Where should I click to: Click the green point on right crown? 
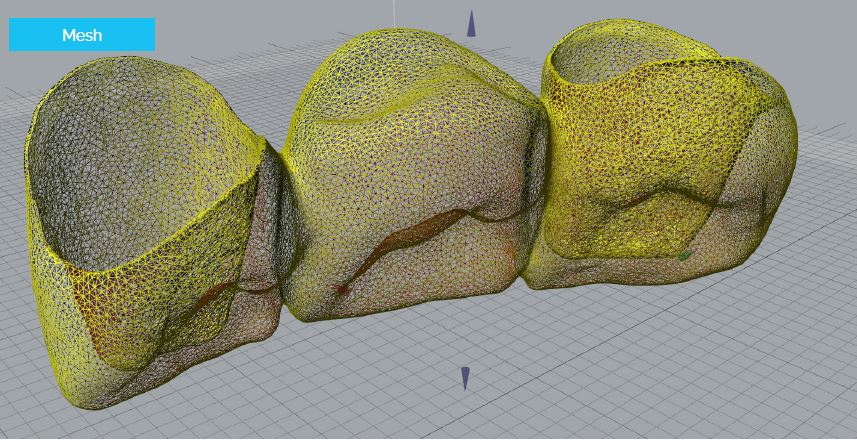coord(684,257)
